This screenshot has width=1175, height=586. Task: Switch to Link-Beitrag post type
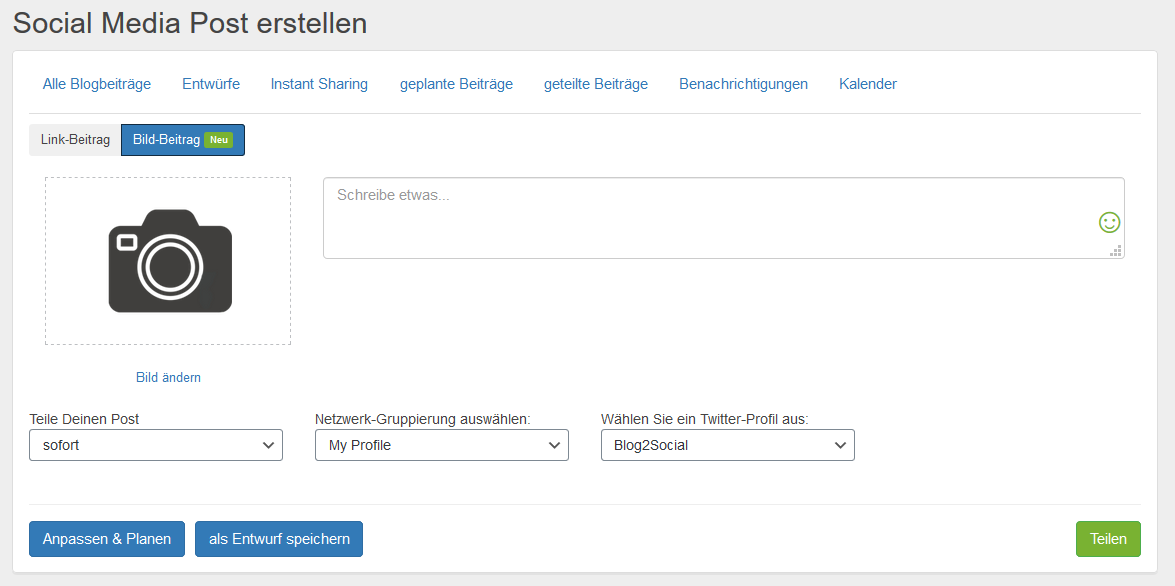[x=75, y=140]
